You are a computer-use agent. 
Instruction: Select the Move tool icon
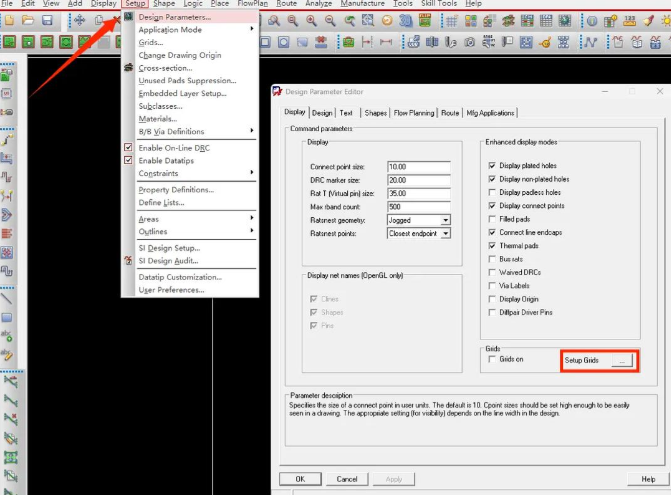tap(79, 21)
